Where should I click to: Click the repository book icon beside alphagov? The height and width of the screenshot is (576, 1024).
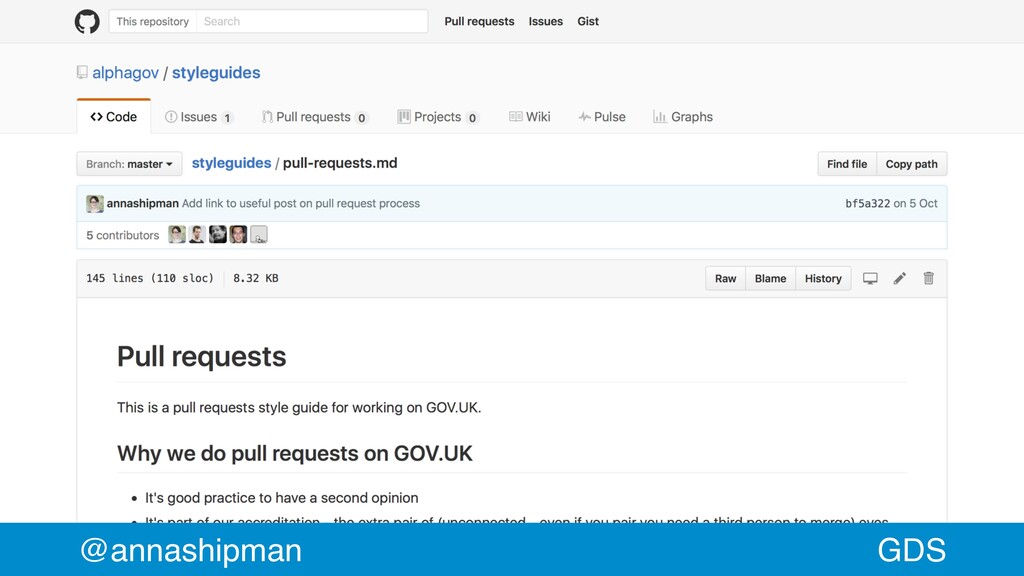click(82, 72)
